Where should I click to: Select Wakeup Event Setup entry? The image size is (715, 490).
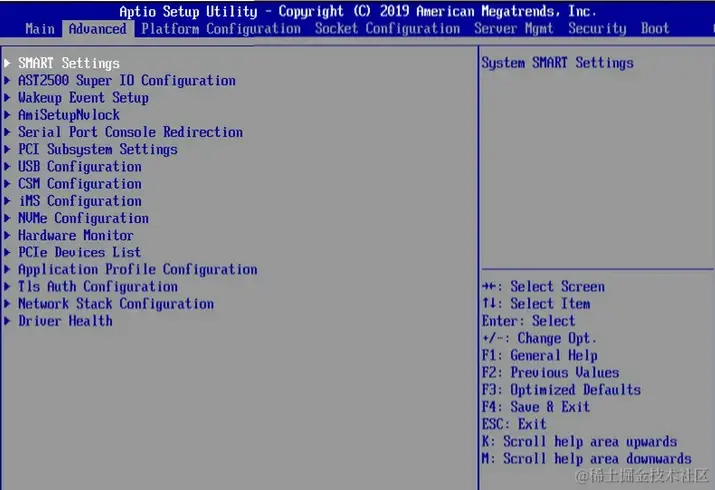[83, 98]
